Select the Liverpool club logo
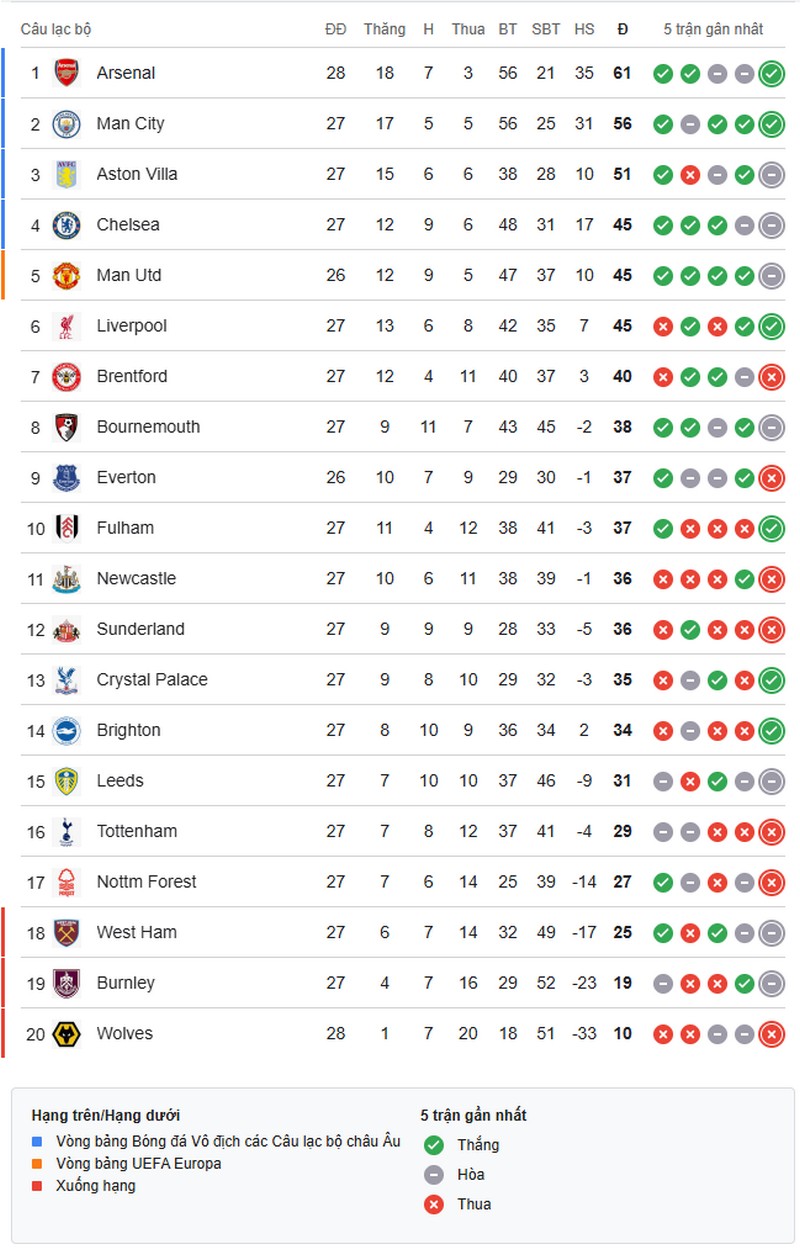 coord(67,326)
